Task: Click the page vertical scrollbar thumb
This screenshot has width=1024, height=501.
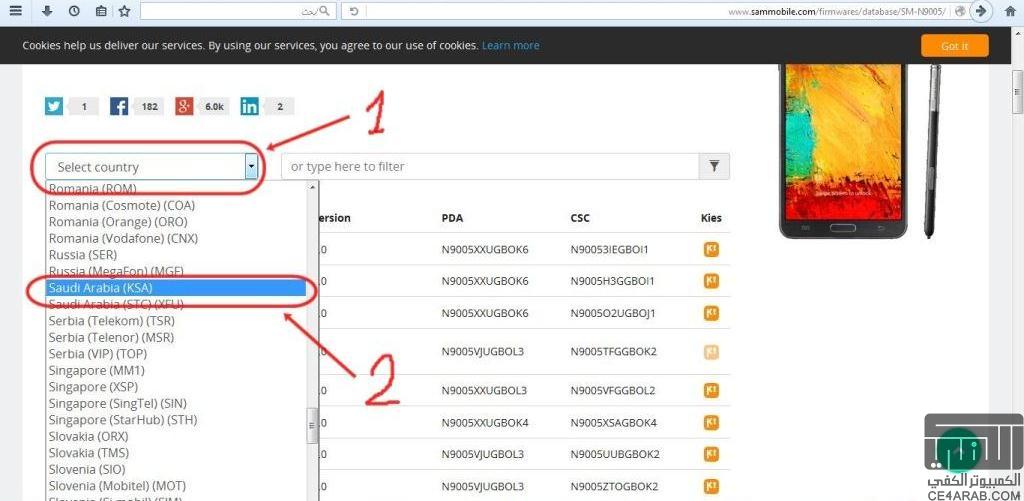Action: [1017, 91]
